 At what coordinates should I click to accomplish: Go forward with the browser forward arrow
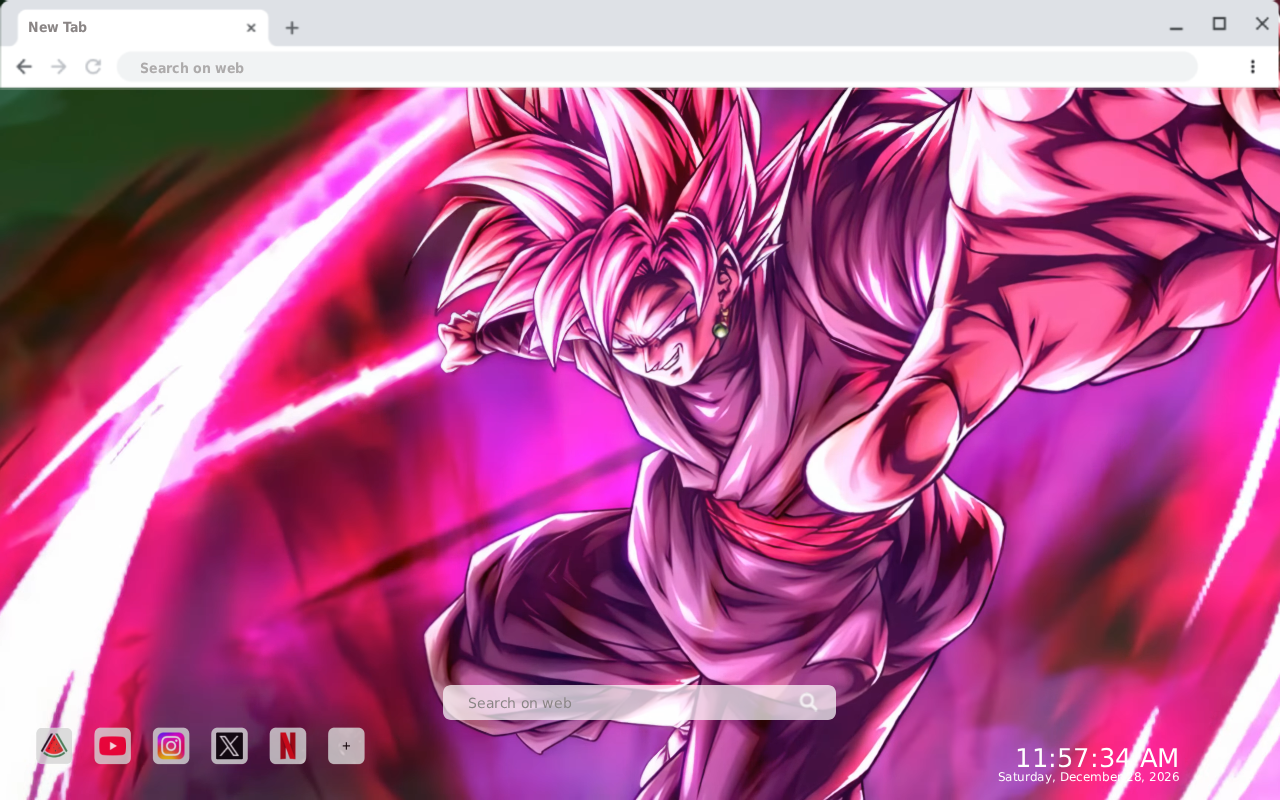click(59, 67)
